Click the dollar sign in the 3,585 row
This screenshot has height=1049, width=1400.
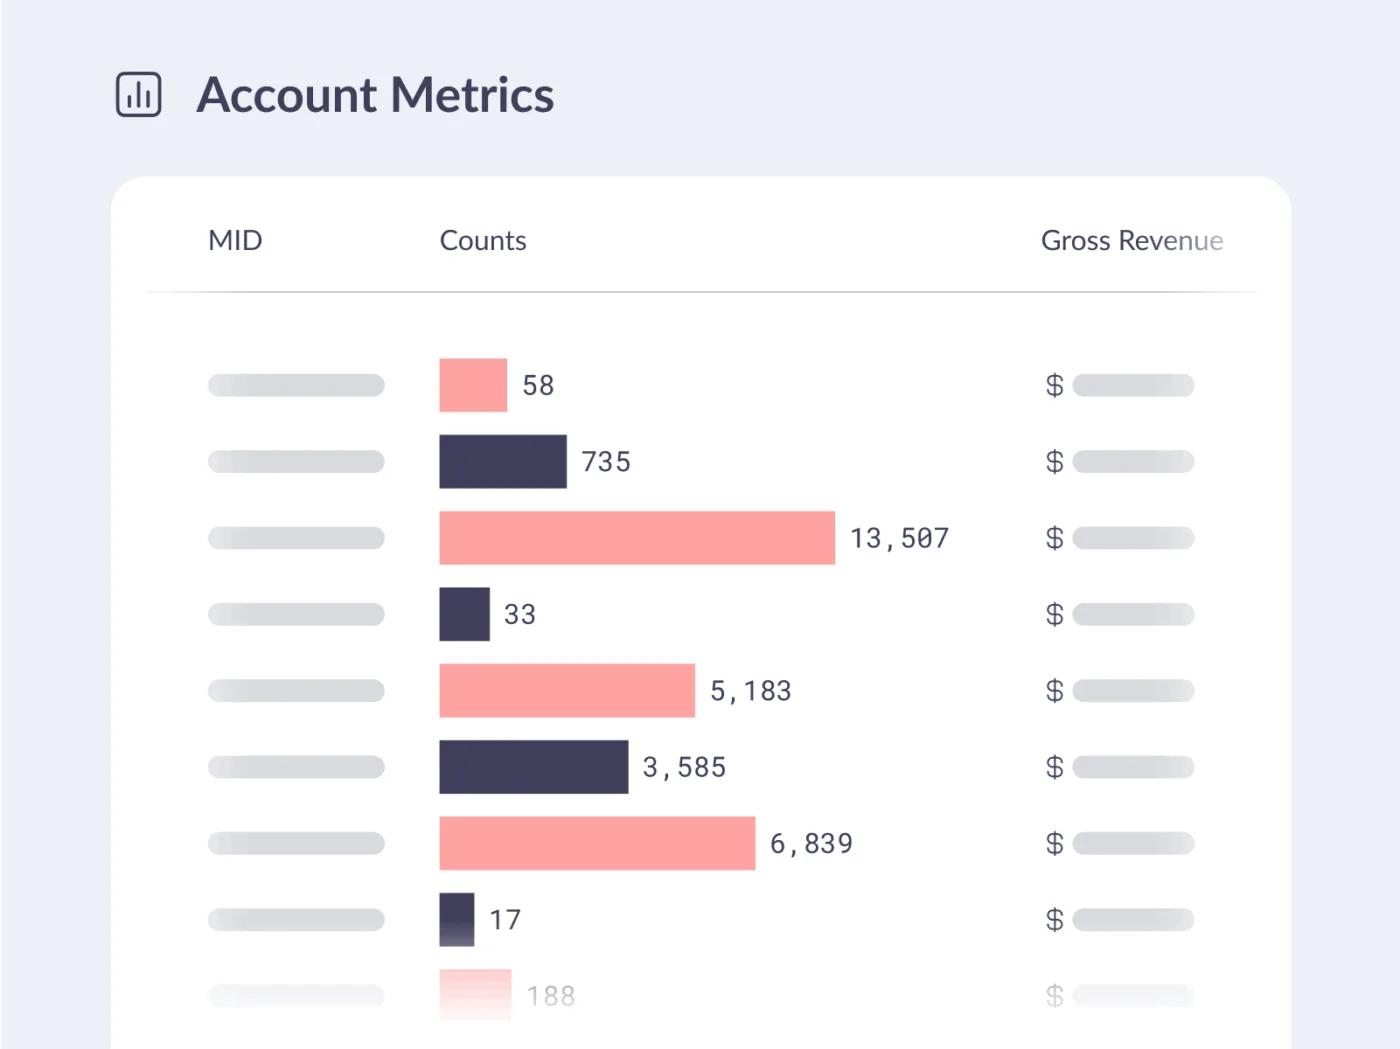[x=1054, y=767]
